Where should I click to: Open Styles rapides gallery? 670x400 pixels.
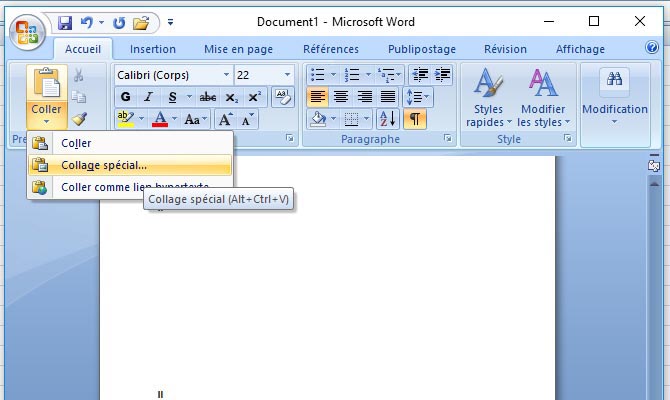coord(488,97)
